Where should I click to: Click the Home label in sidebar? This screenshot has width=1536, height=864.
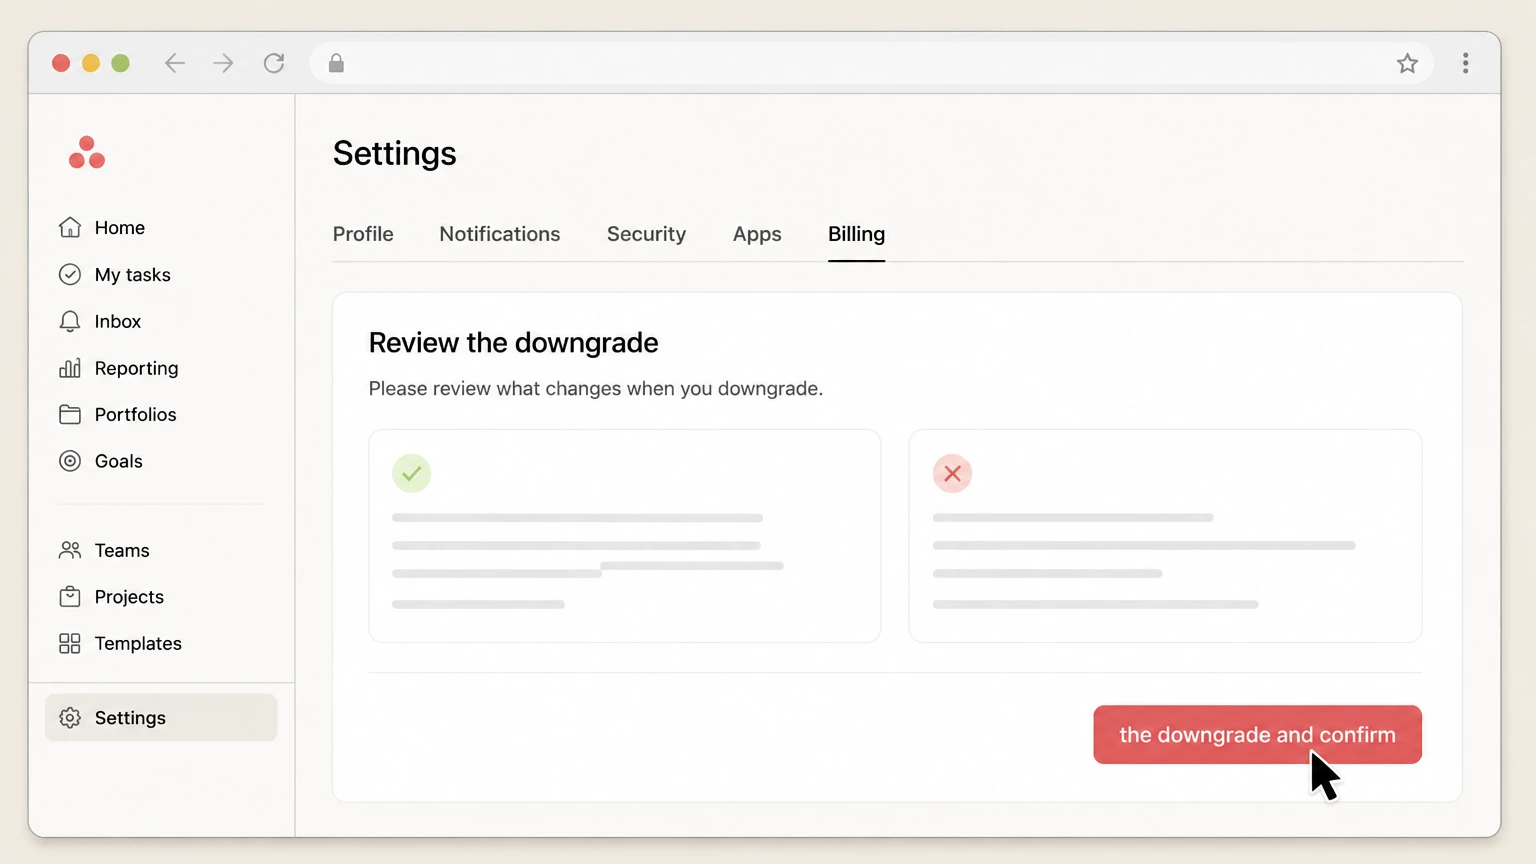pyautogui.click(x=120, y=228)
